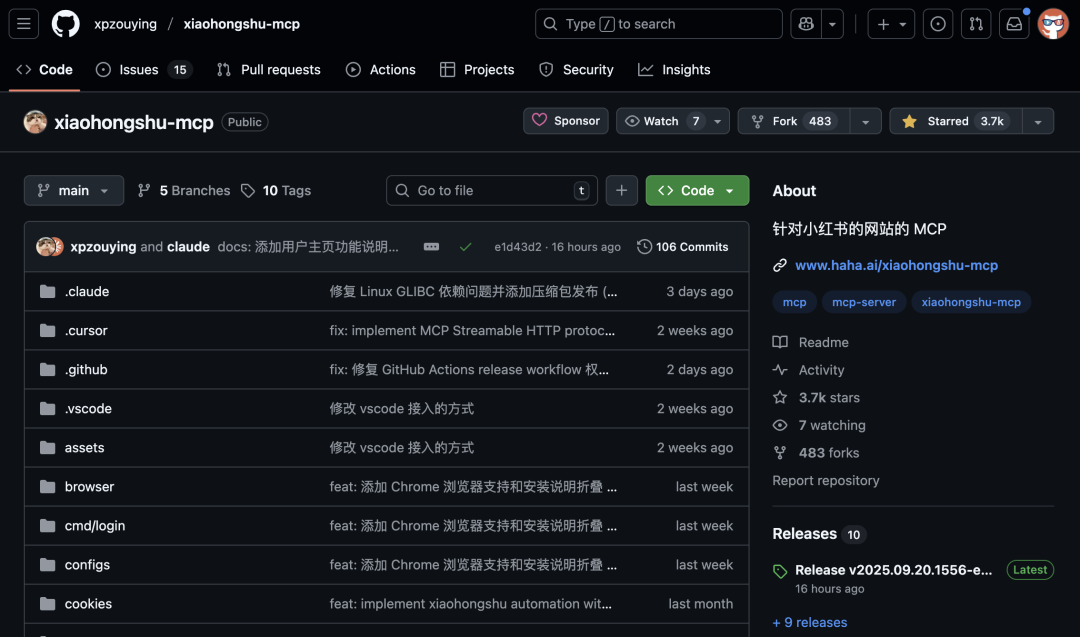Open the user profile avatar menu
Viewport: 1080px width, 637px height.
[x=1053, y=24]
